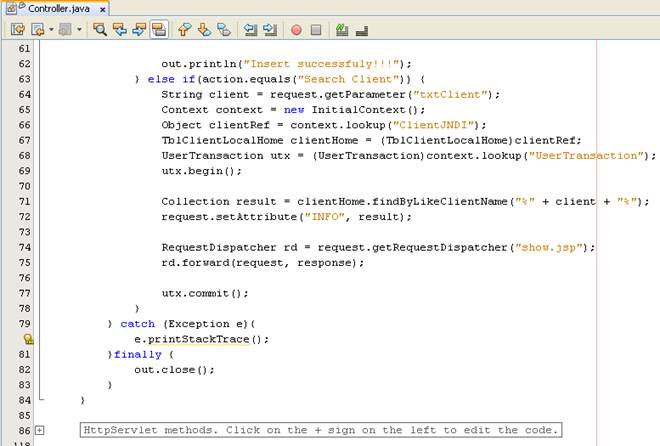Click the first toolbar icon left of Back

[x=18, y=29]
